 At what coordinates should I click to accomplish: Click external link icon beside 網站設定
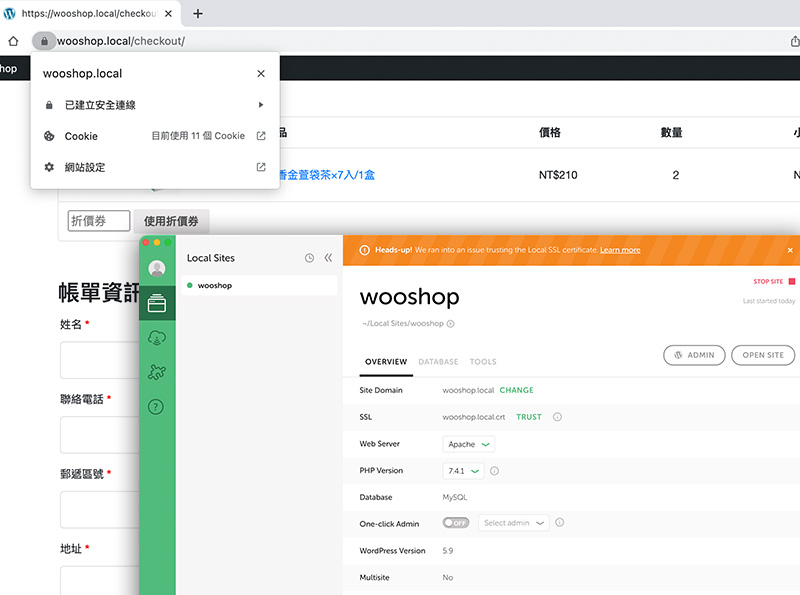point(261,167)
